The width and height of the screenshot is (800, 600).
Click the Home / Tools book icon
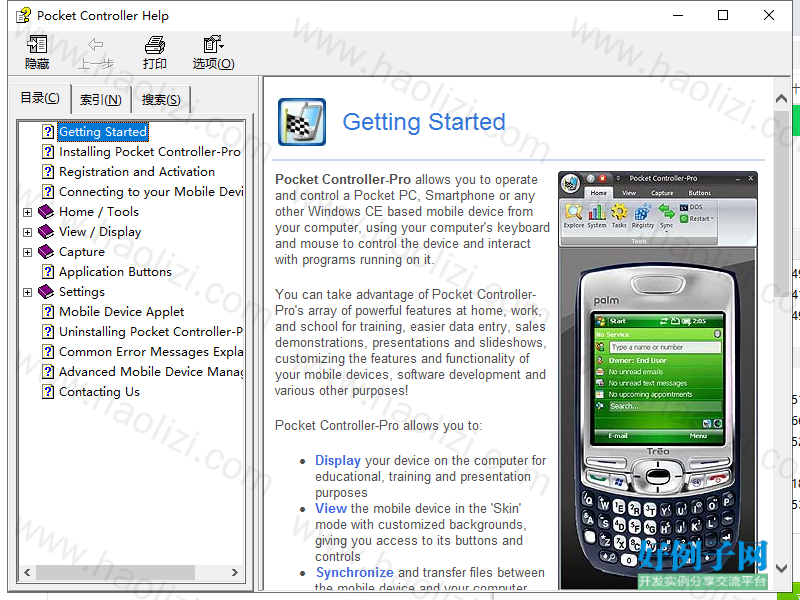tap(46, 211)
